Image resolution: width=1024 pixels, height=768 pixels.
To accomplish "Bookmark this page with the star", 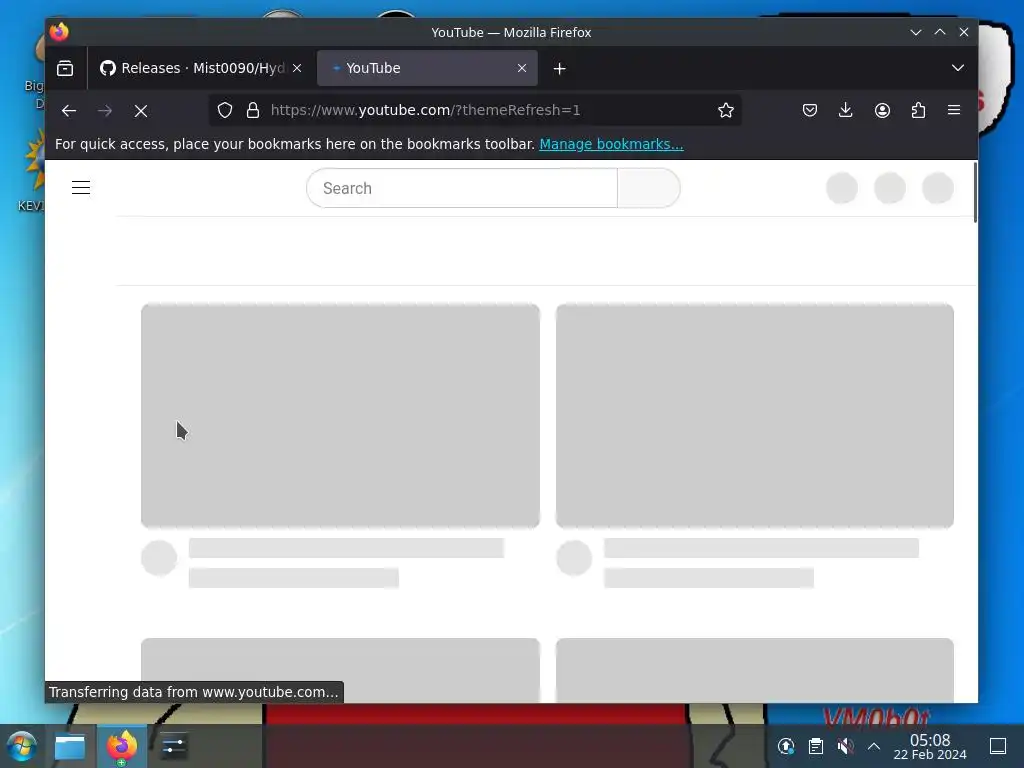I will click(x=726, y=110).
